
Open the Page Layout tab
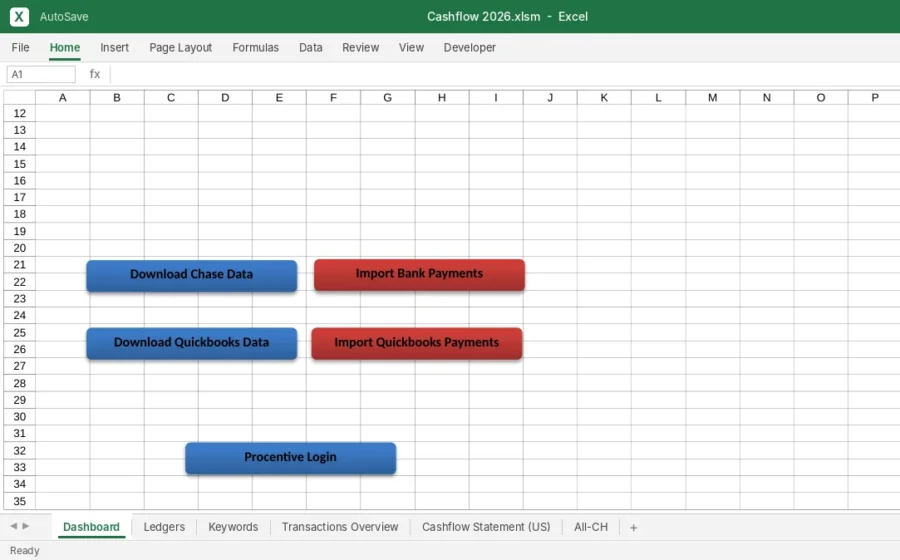coord(180,48)
